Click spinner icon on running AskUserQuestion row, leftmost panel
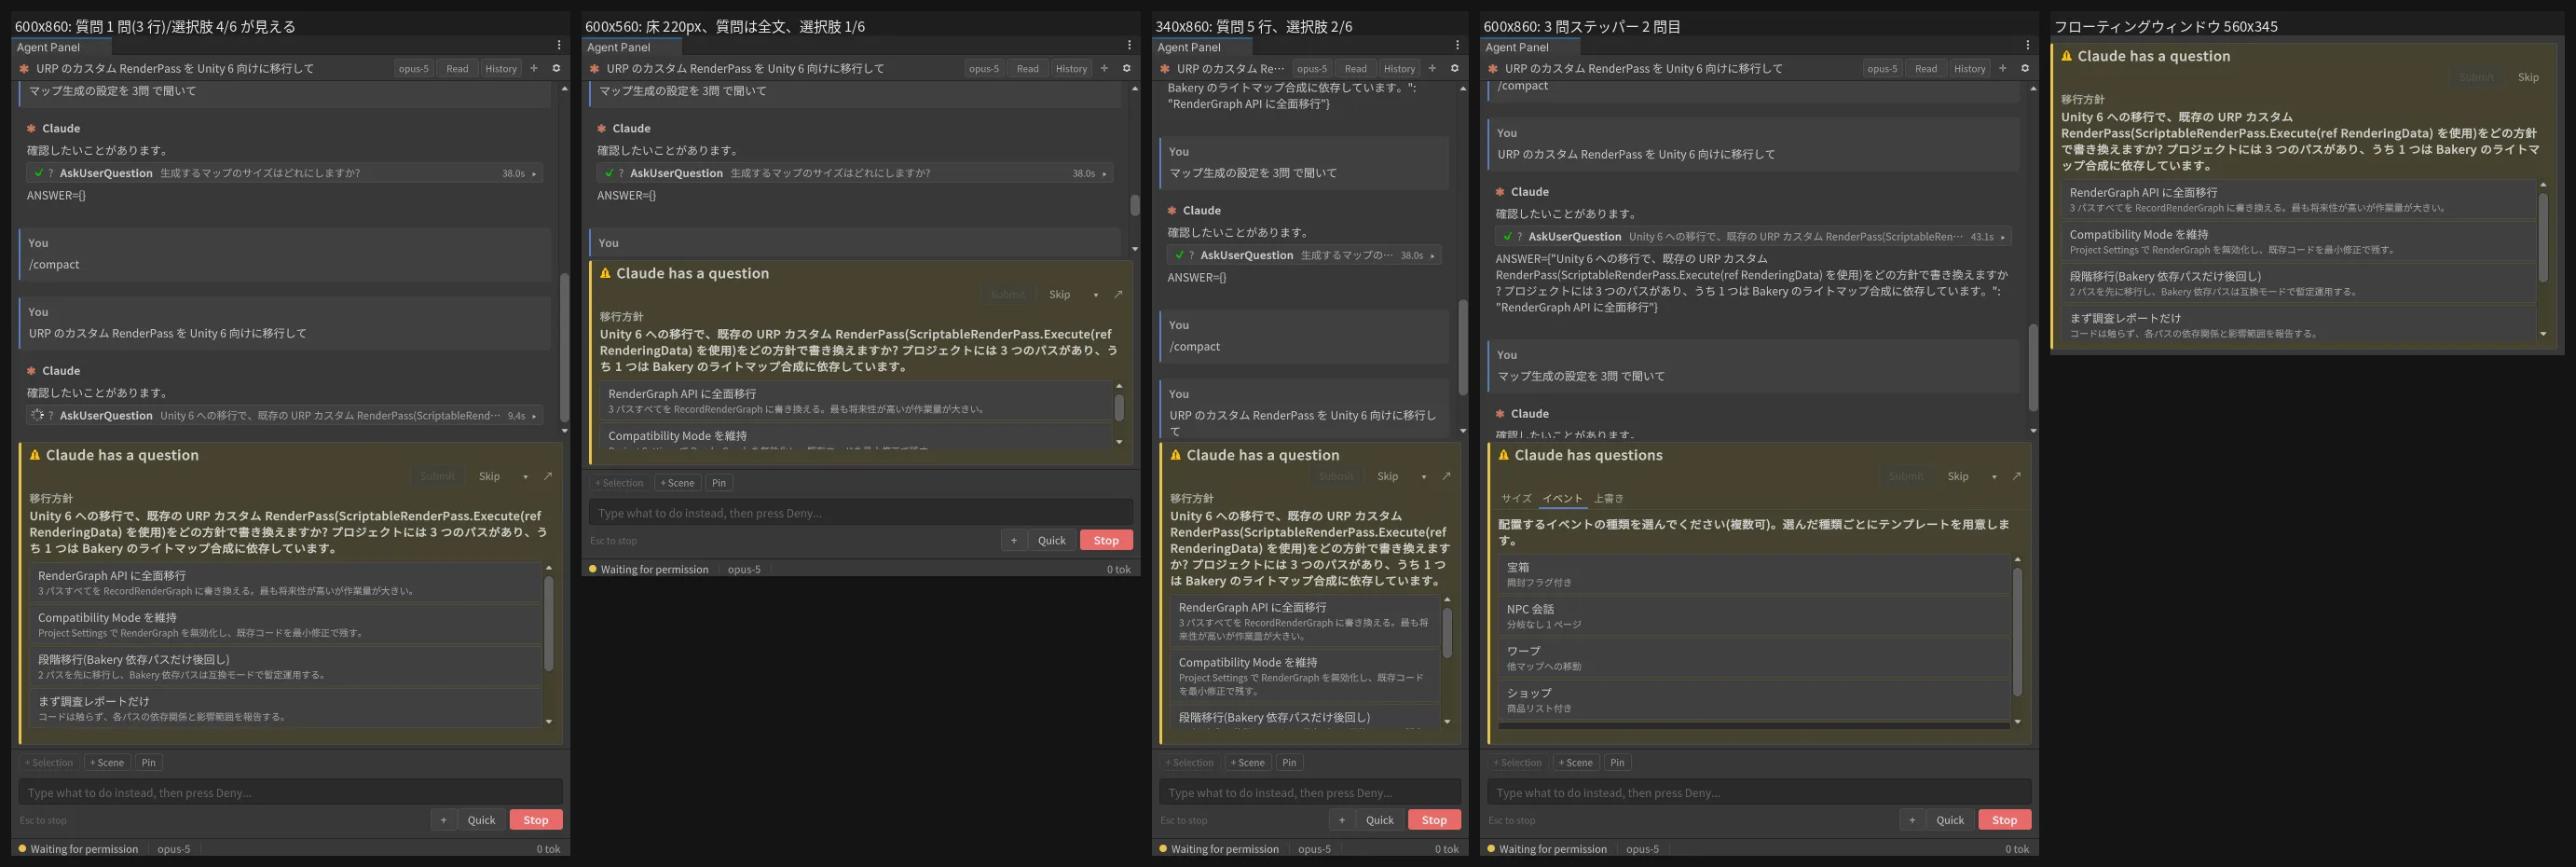2576x867 pixels. [38, 416]
